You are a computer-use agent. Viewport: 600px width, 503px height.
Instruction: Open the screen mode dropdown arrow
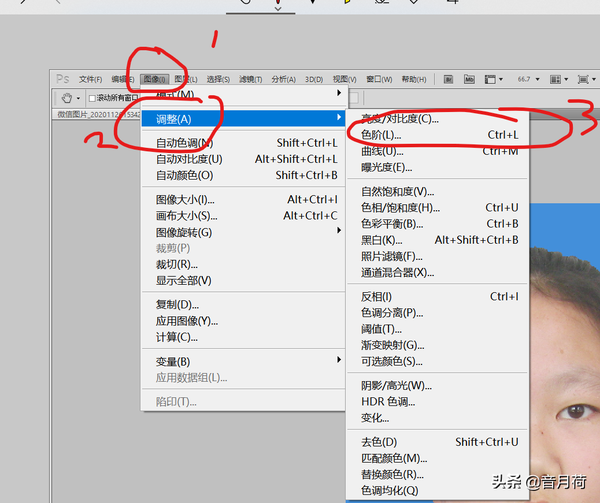point(593,80)
